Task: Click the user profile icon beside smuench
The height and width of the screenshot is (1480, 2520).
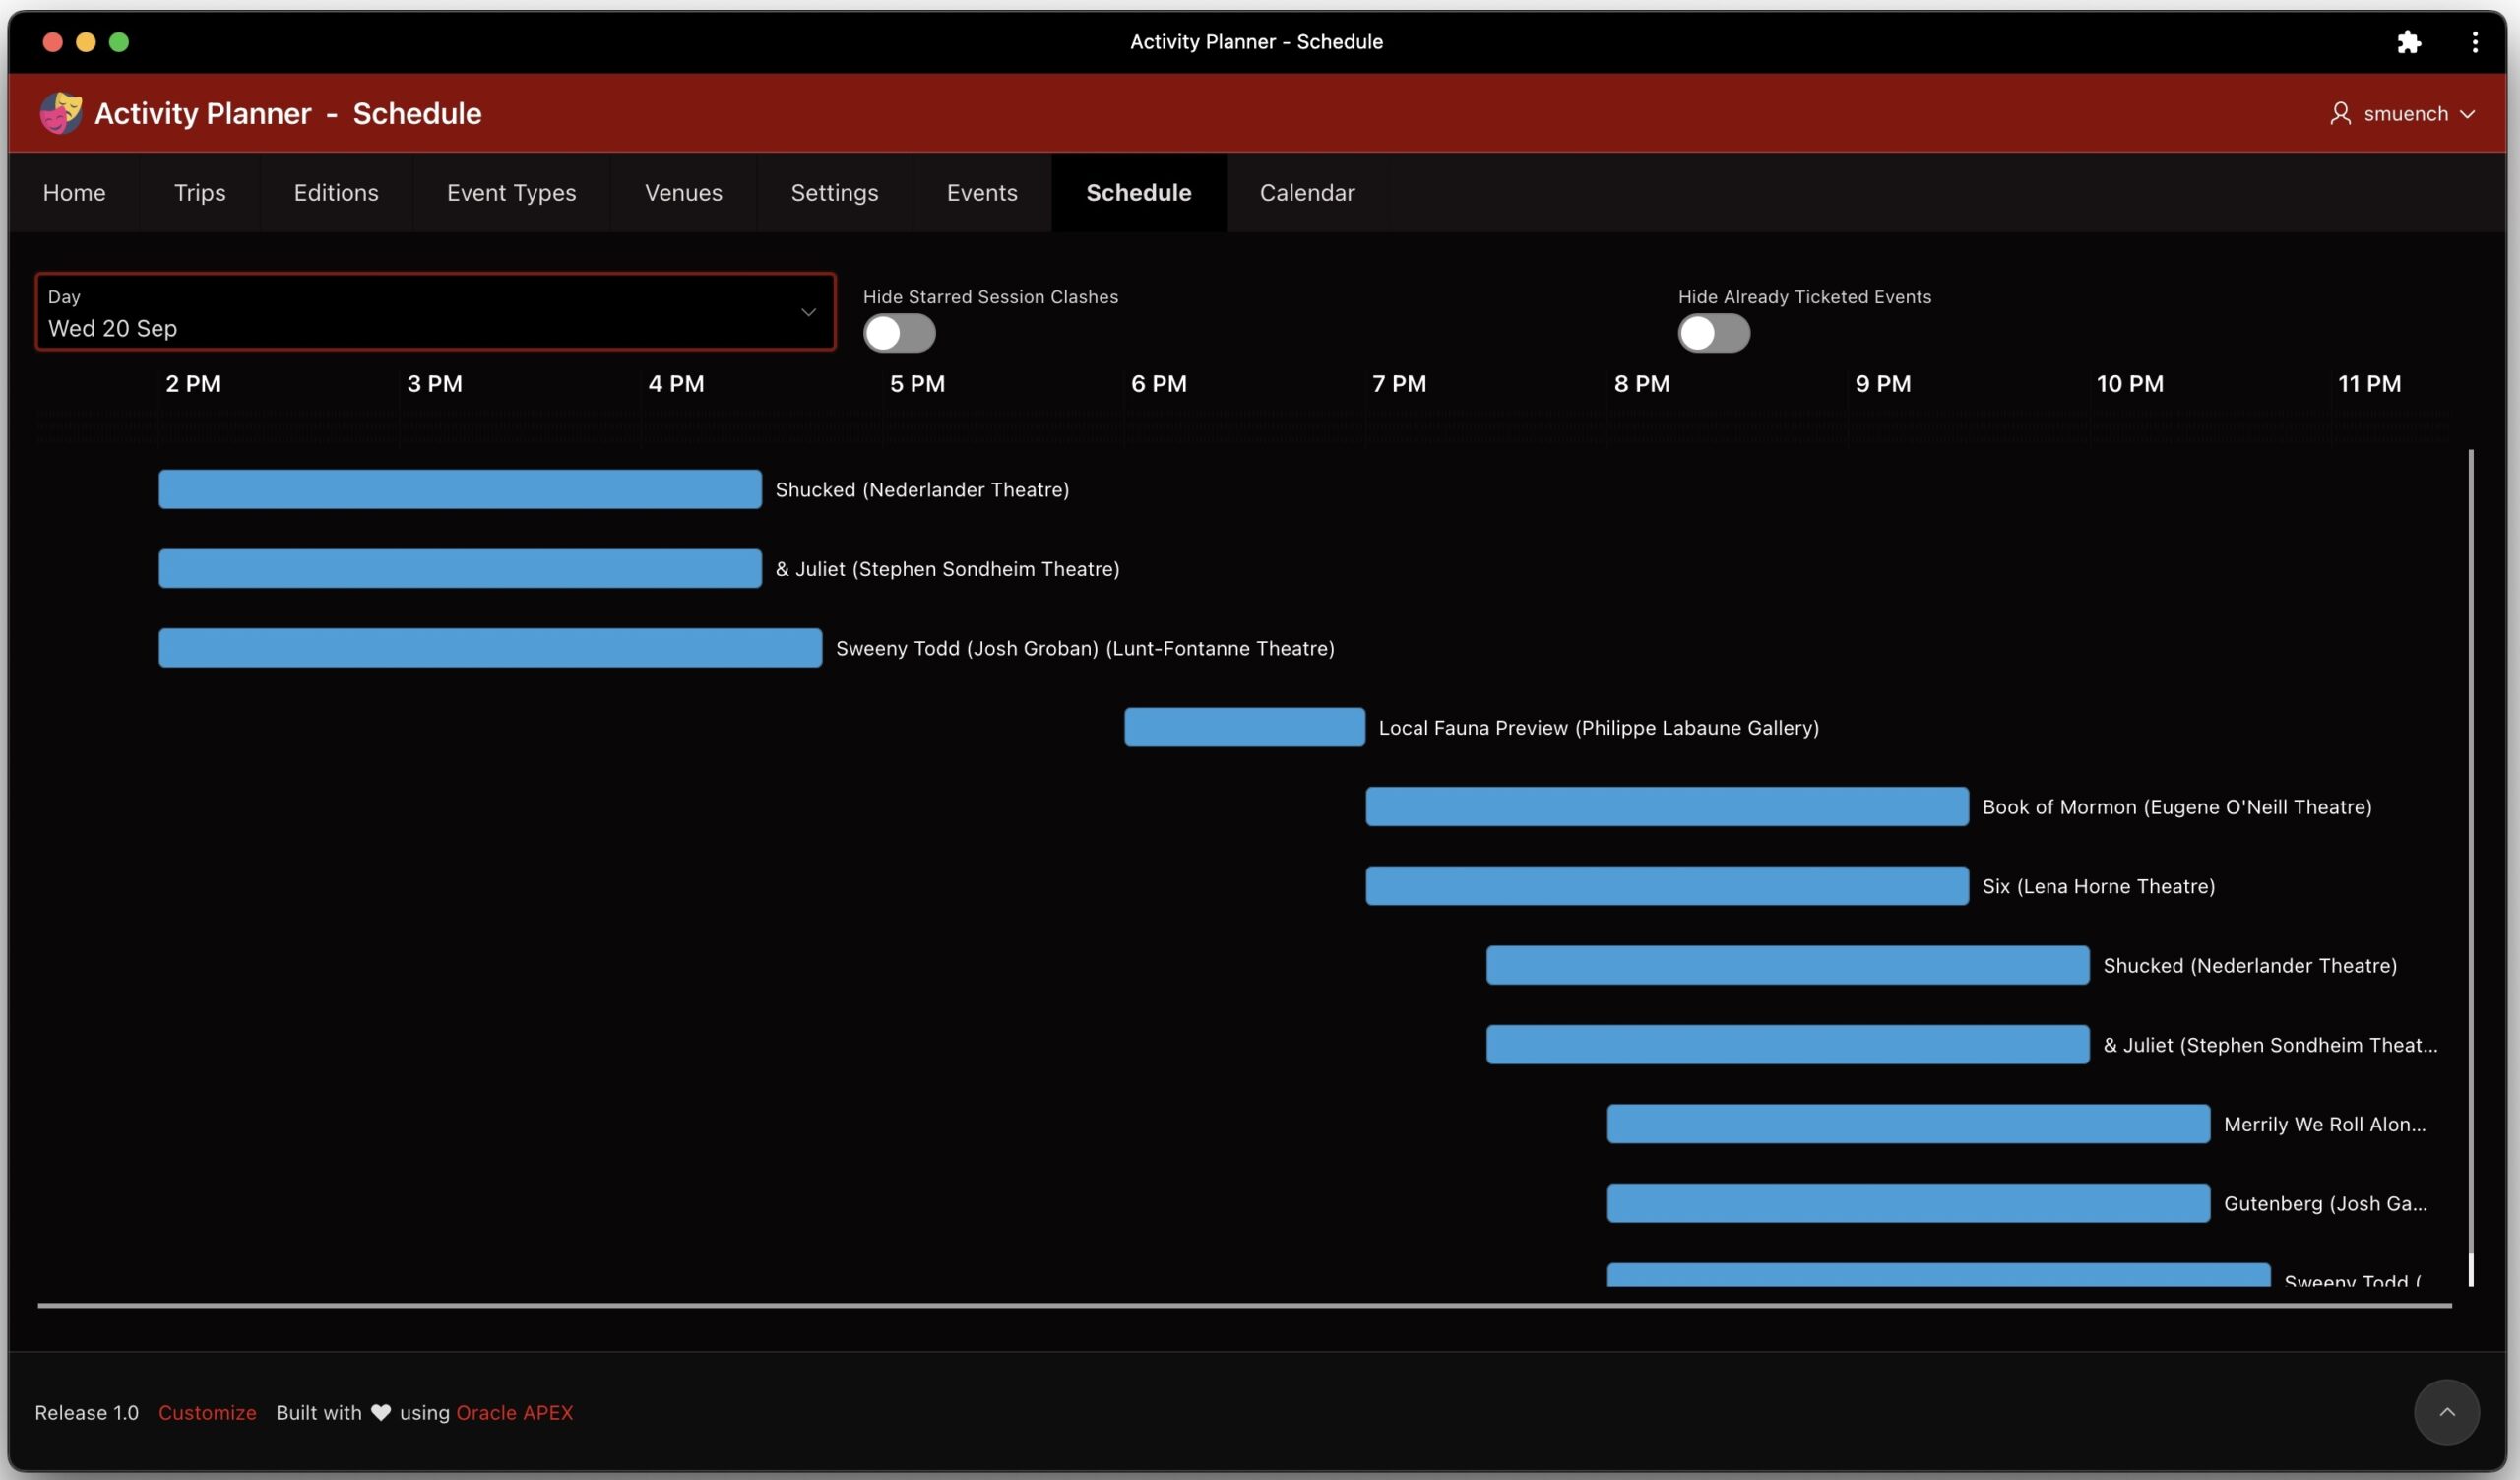Action: tap(2341, 113)
